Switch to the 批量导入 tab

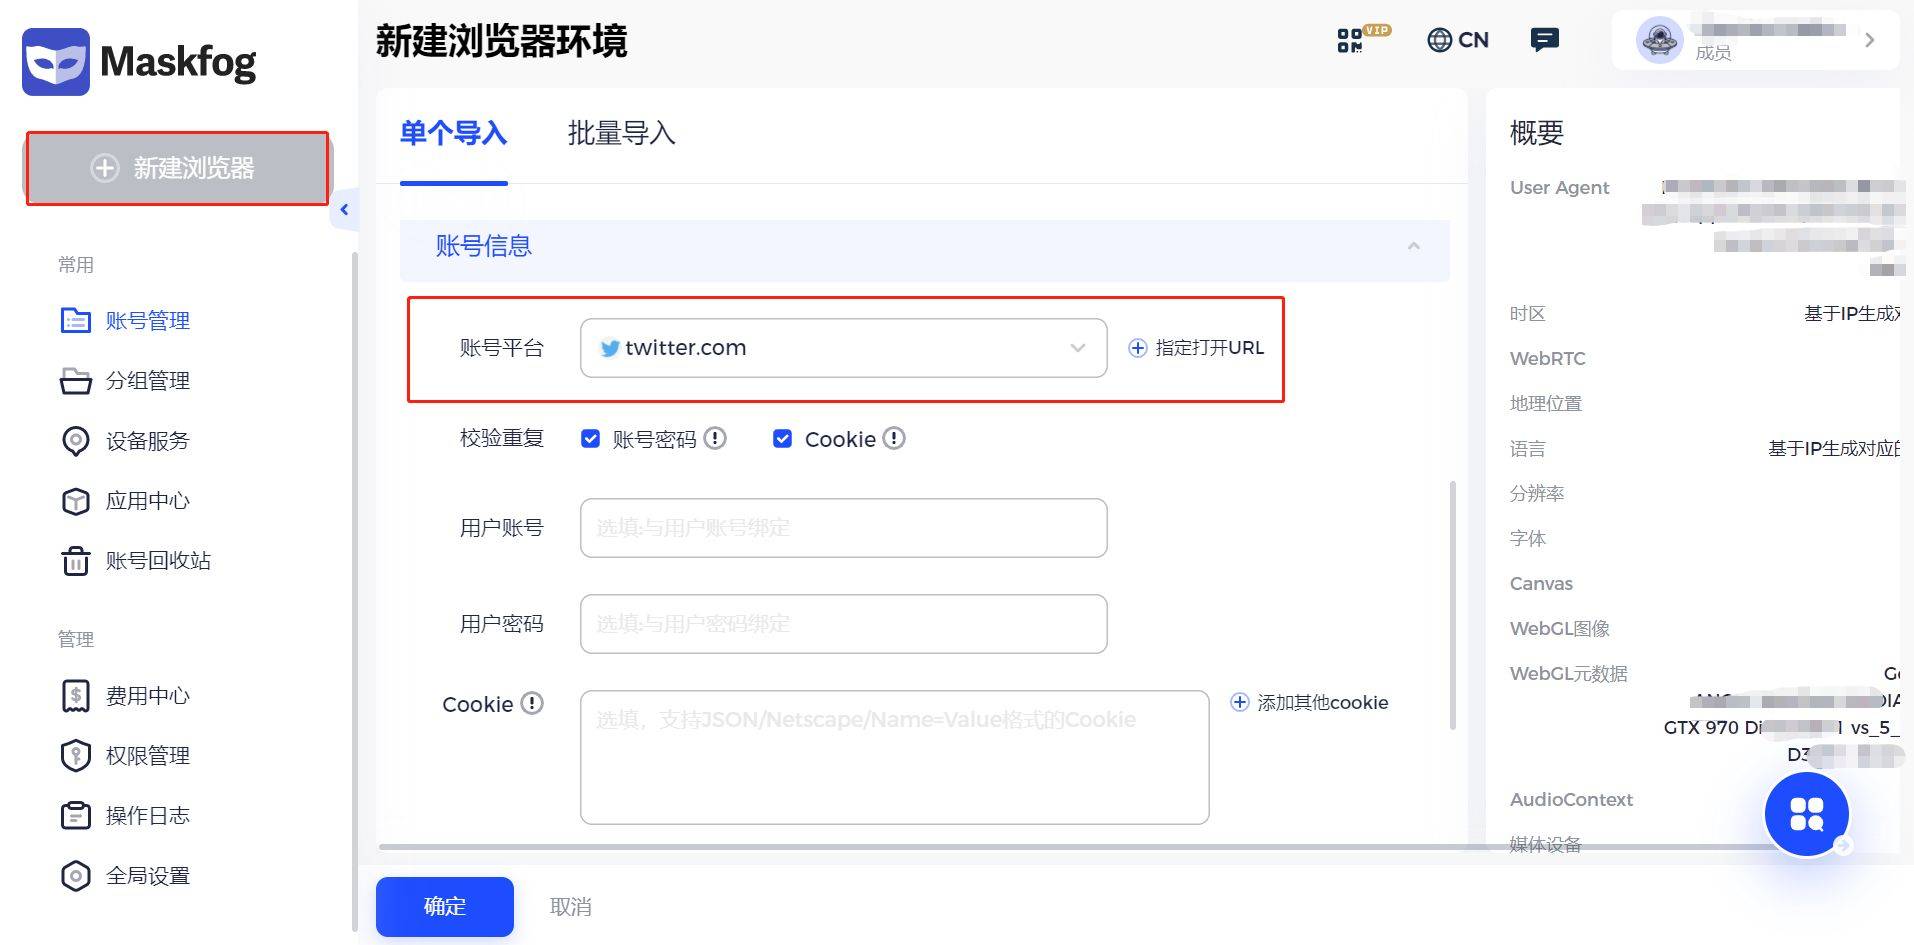(x=621, y=134)
